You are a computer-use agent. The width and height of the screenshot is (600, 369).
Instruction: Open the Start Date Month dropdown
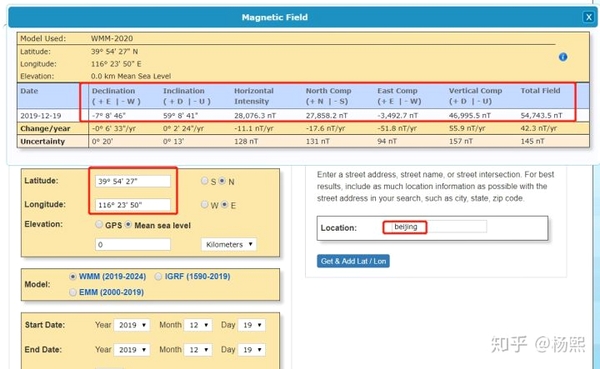198,325
